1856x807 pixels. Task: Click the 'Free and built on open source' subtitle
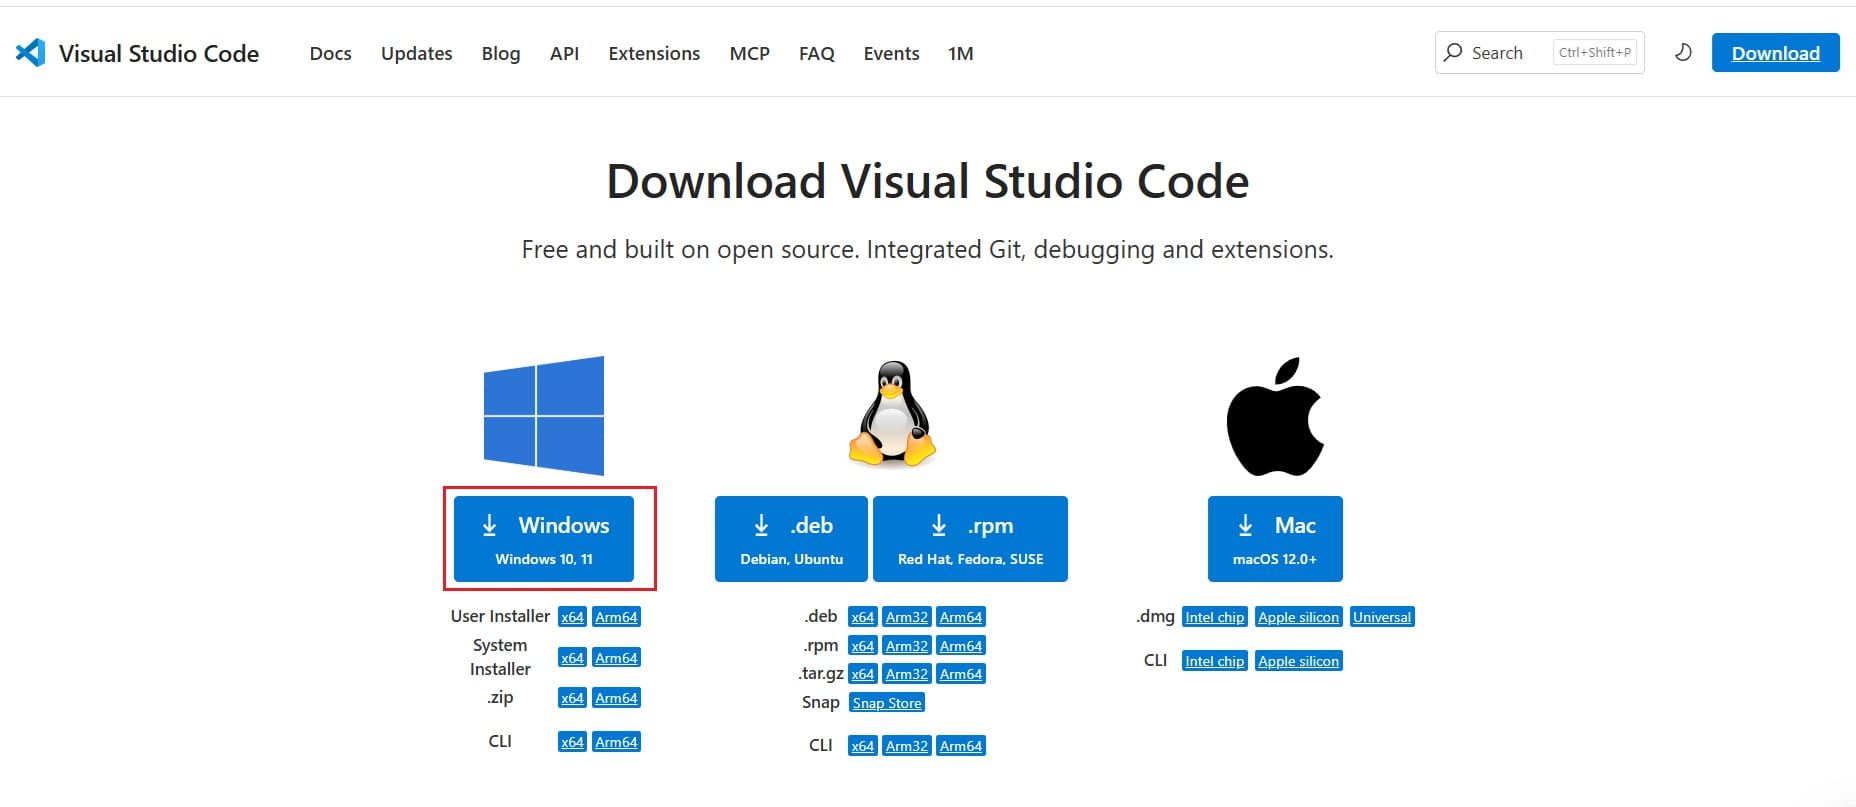tap(928, 249)
